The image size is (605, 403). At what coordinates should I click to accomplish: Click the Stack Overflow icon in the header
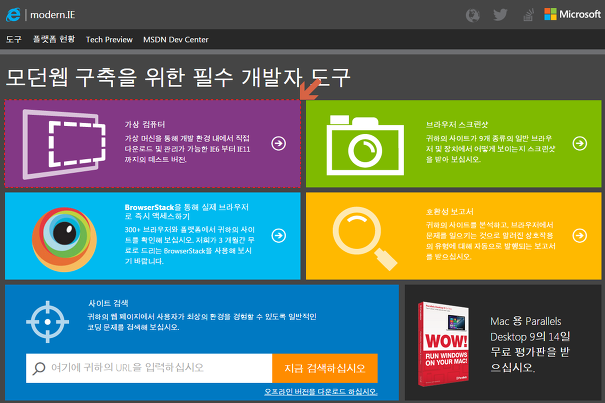pyautogui.click(x=528, y=15)
